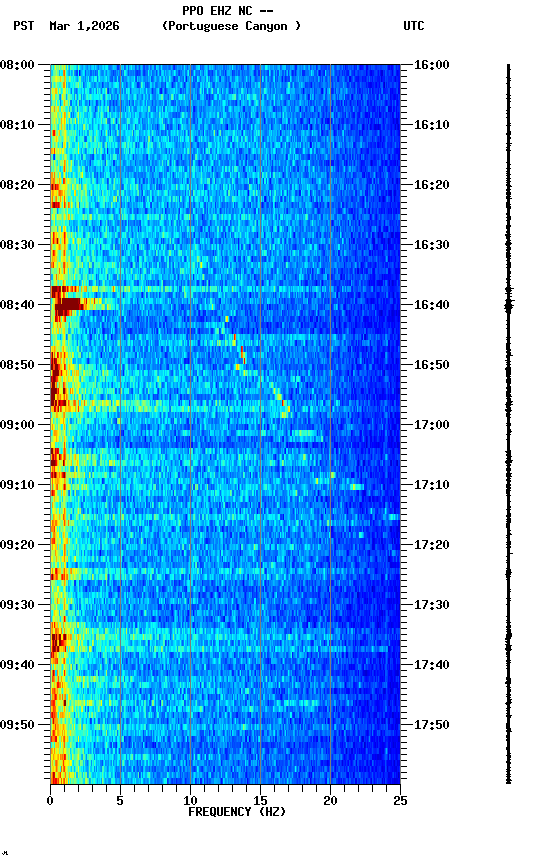Click the '0' frequency axis tick label
The width and height of the screenshot is (552, 864).
coord(50,801)
